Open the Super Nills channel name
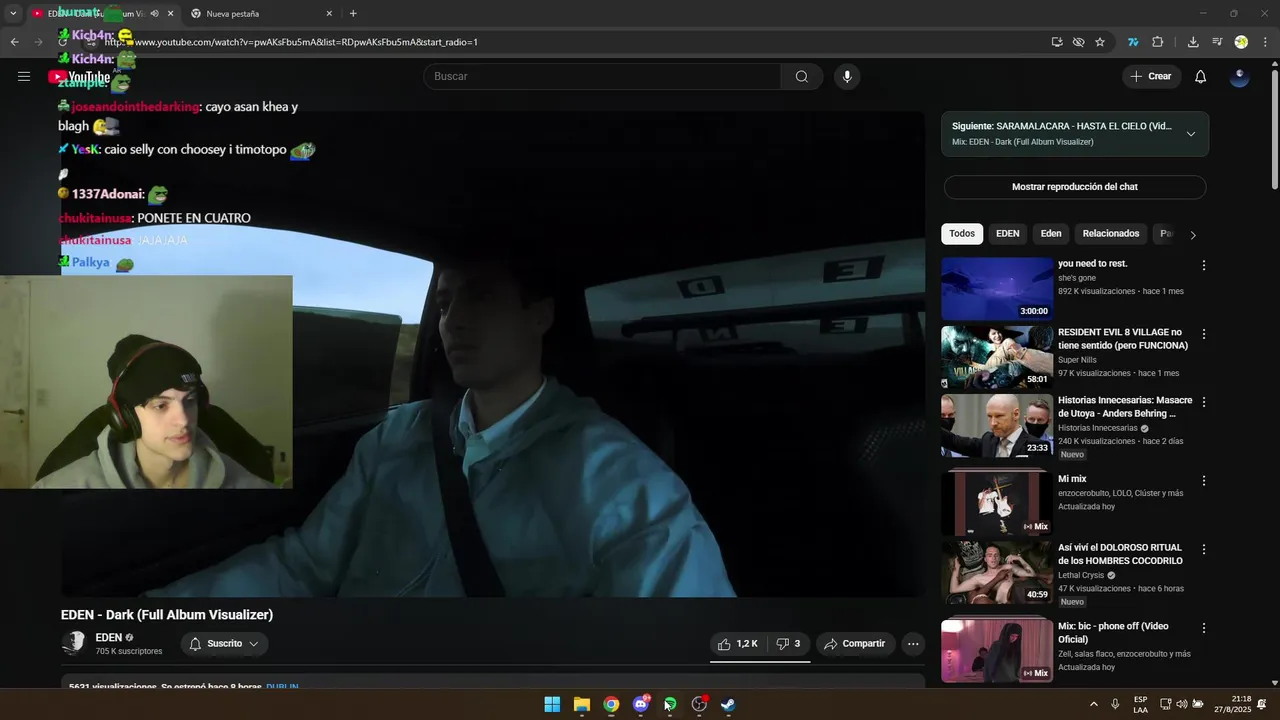This screenshot has width=1280, height=720. click(x=1078, y=359)
